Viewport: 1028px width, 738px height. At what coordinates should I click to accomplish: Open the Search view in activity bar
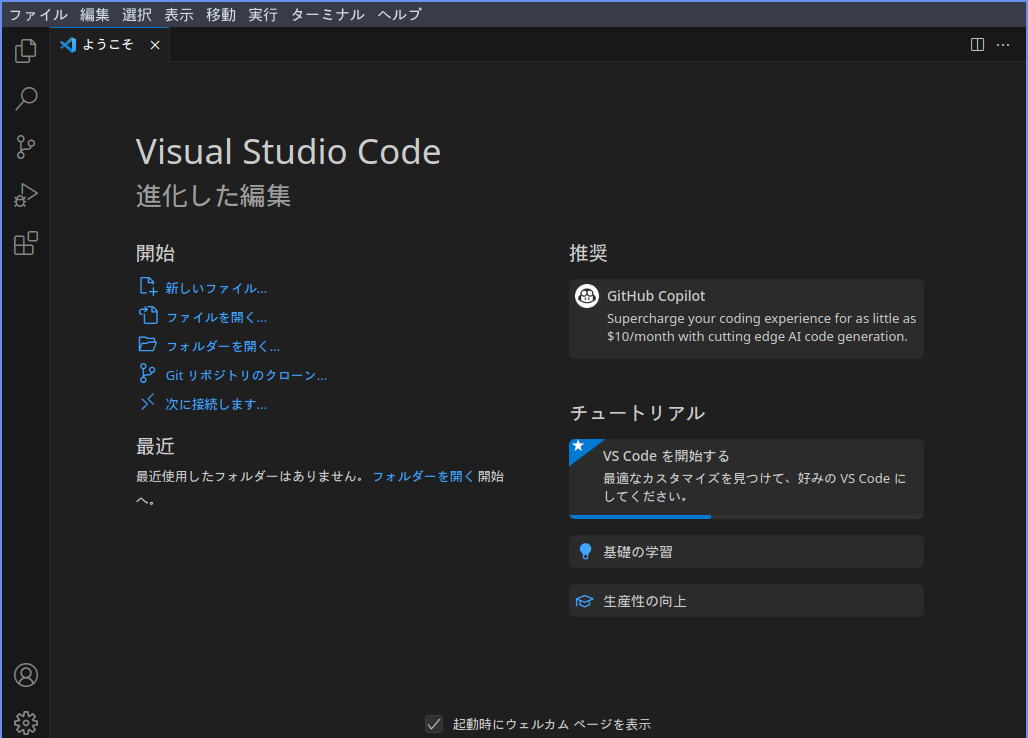(26, 99)
